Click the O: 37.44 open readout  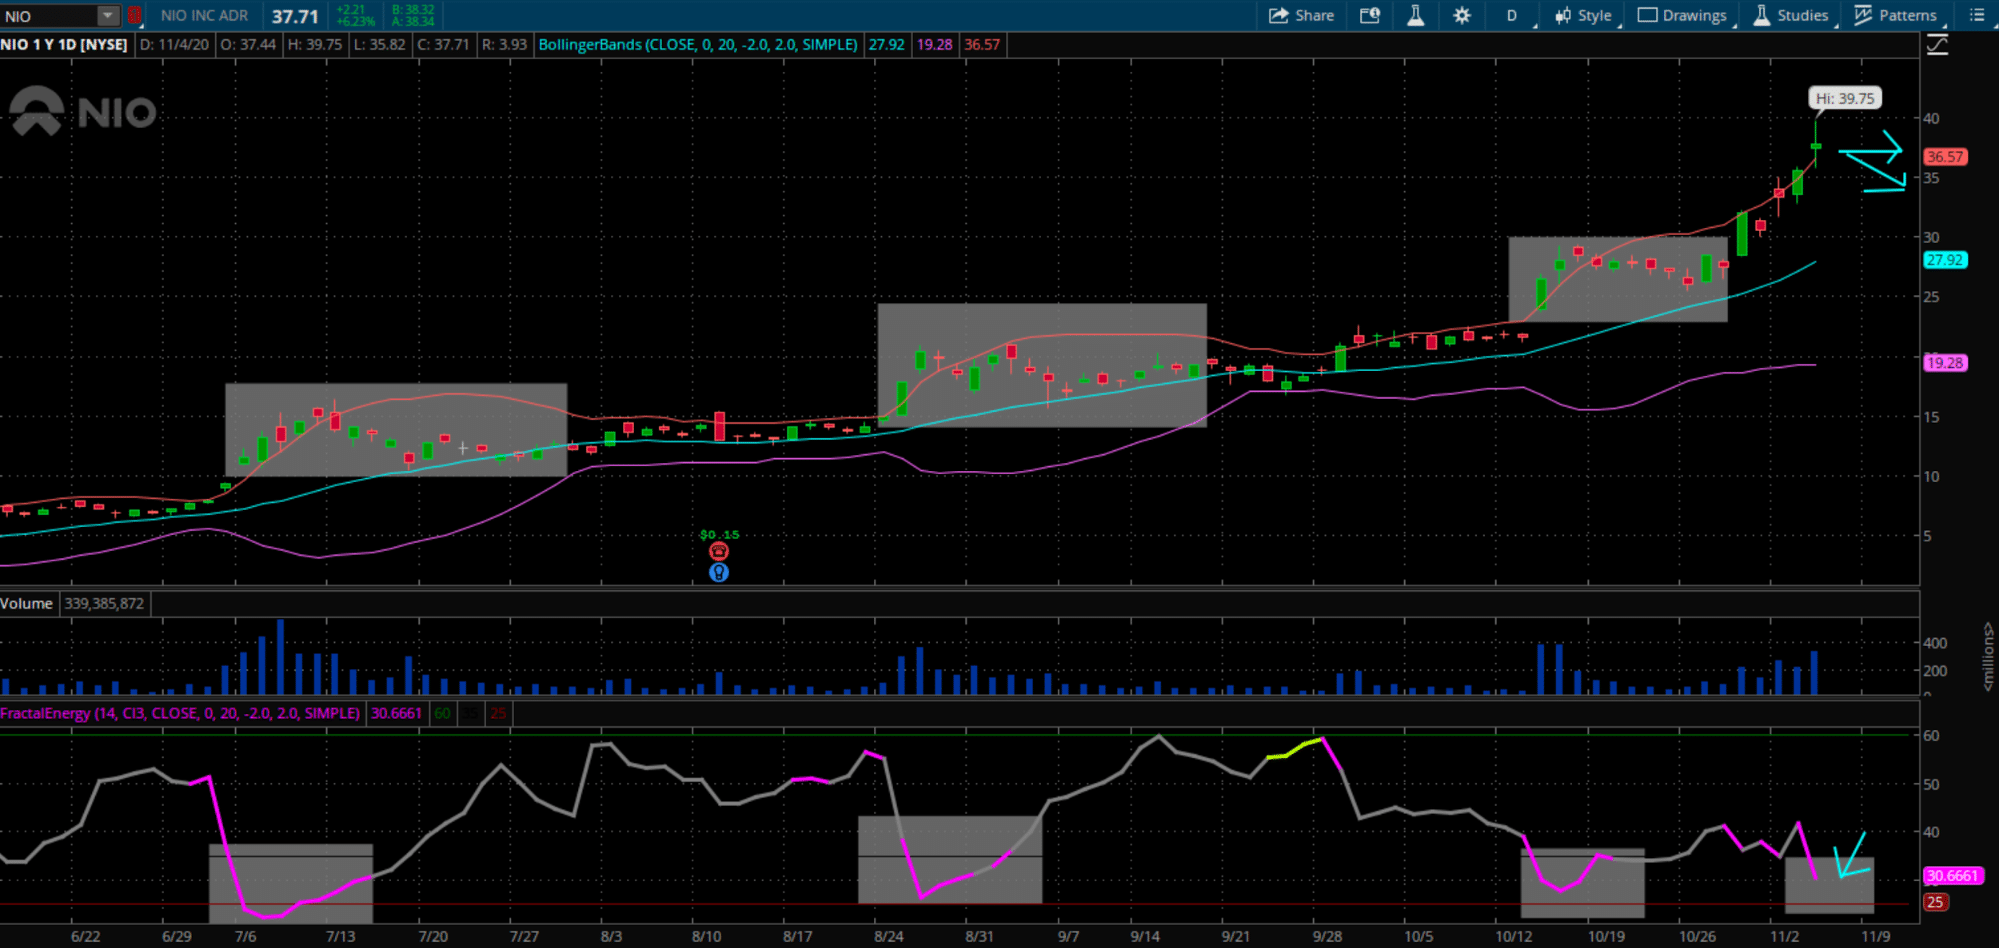[x=248, y=45]
